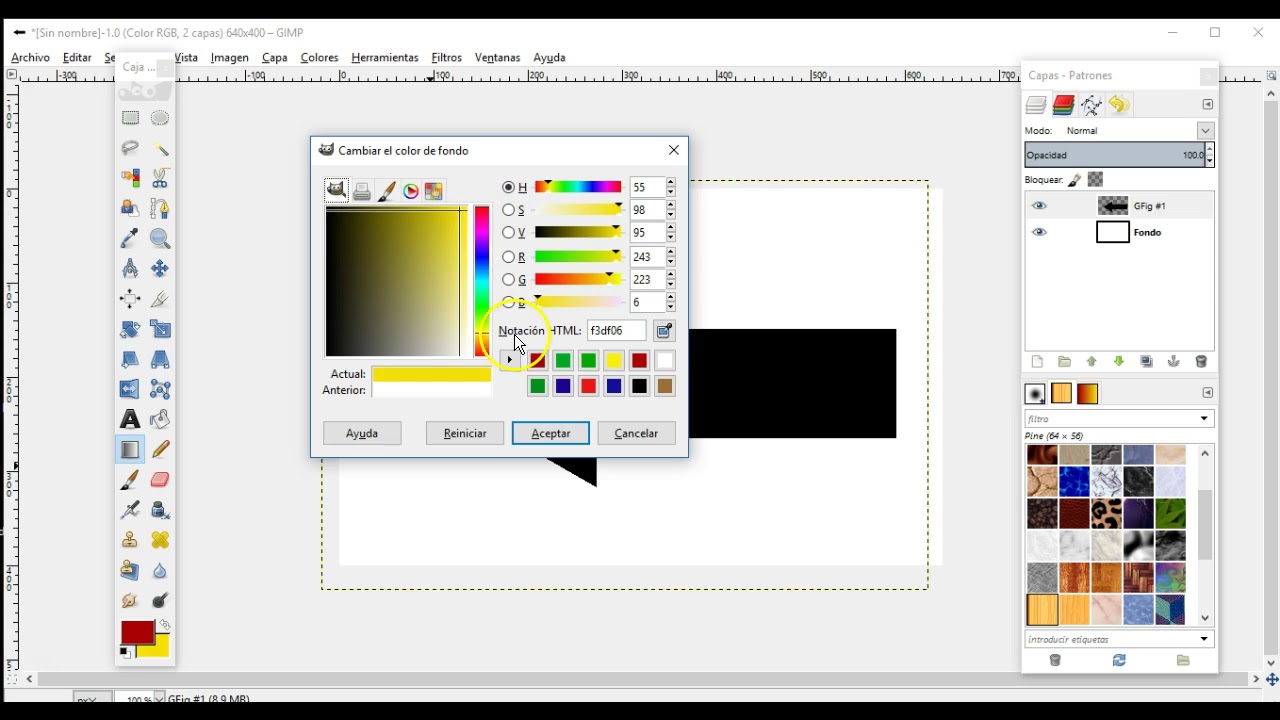
Task: Increase the H value spinner
Action: pyautogui.click(x=670, y=183)
